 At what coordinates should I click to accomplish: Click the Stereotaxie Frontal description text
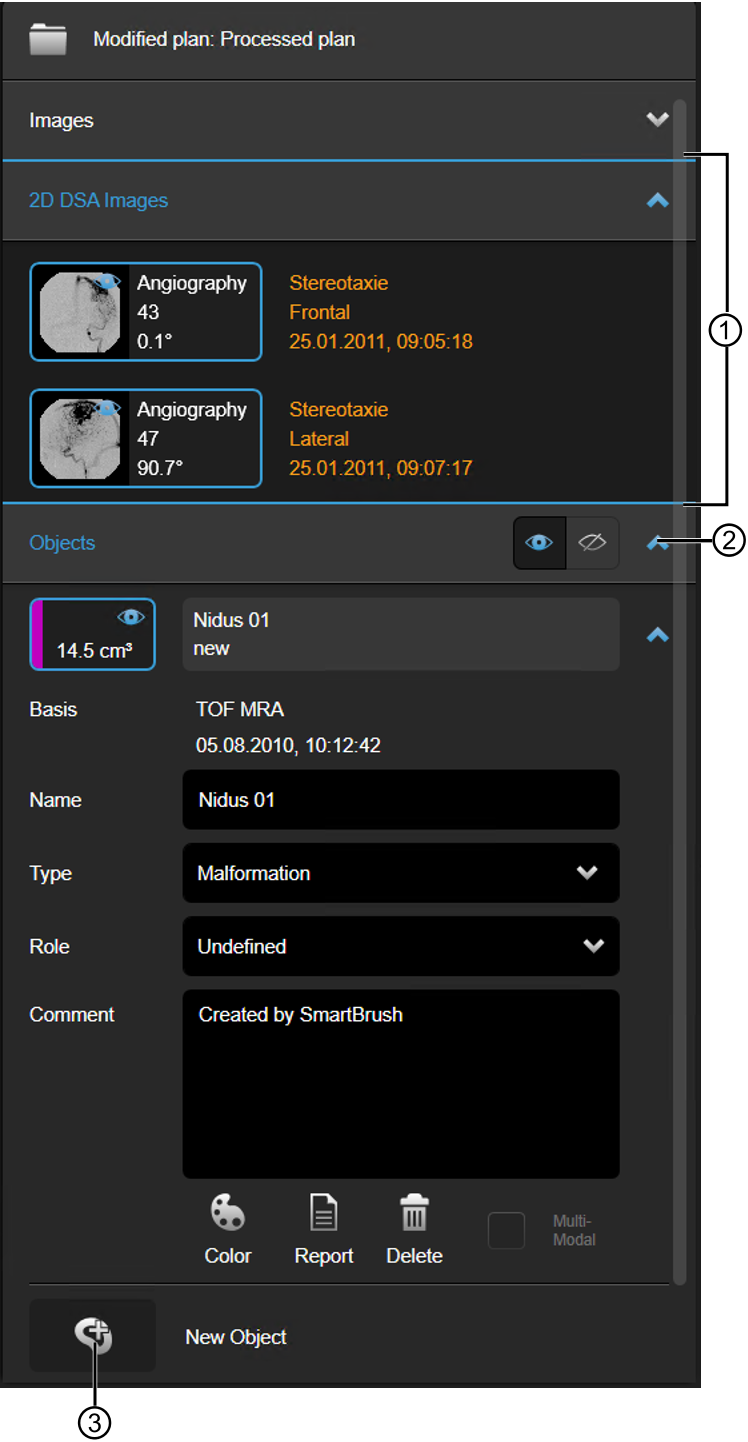click(x=381, y=312)
